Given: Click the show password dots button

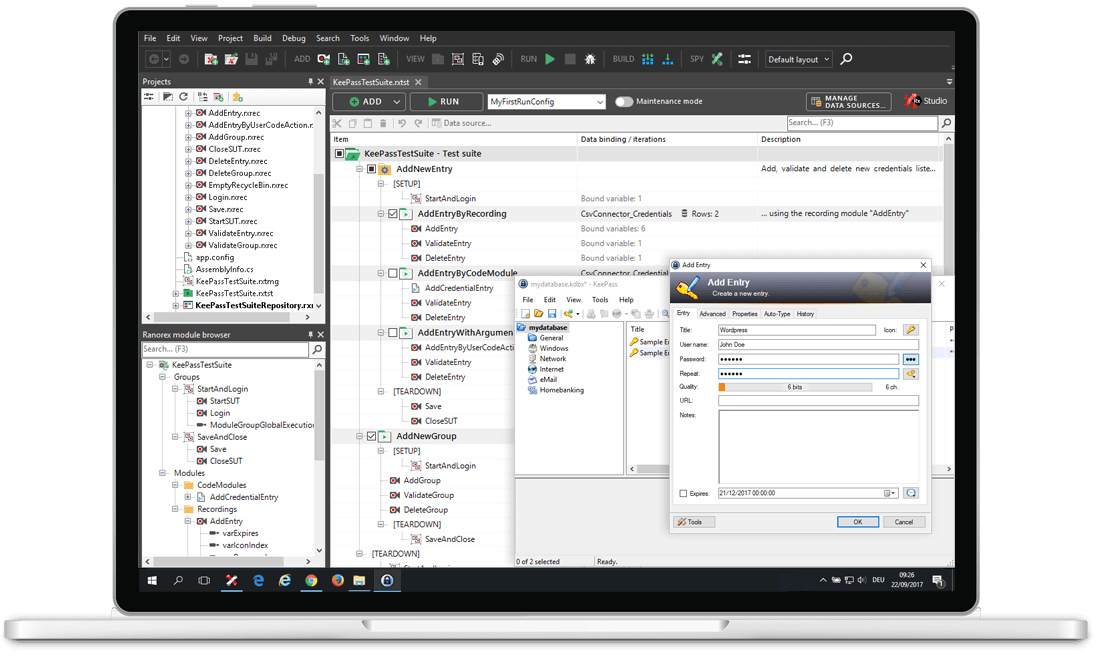Looking at the screenshot, I should tap(911, 359).
